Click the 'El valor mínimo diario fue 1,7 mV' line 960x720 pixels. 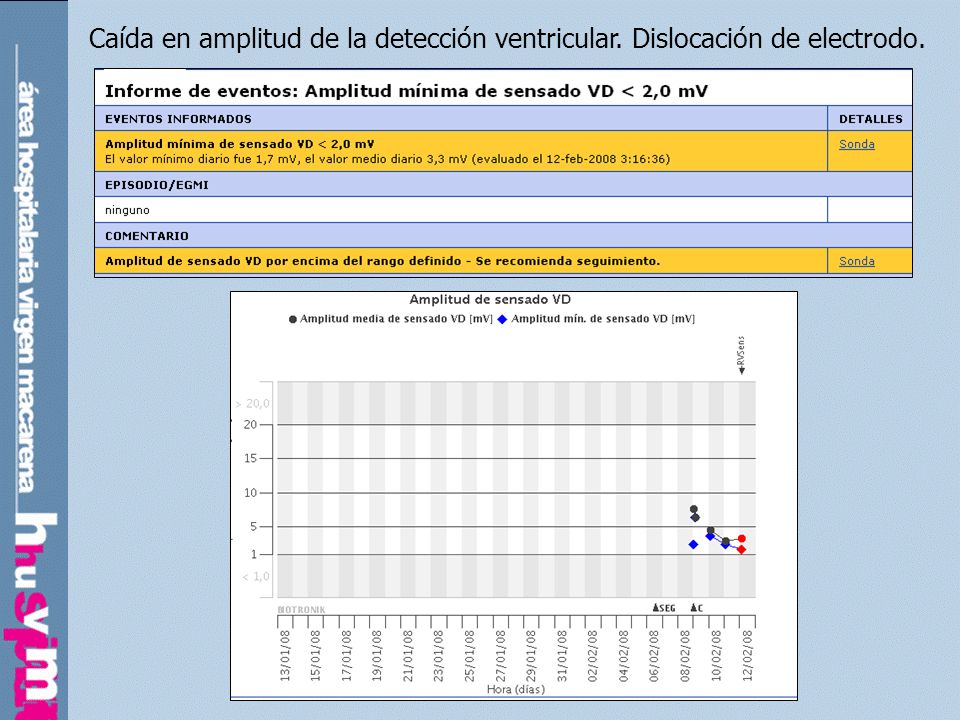click(387, 159)
